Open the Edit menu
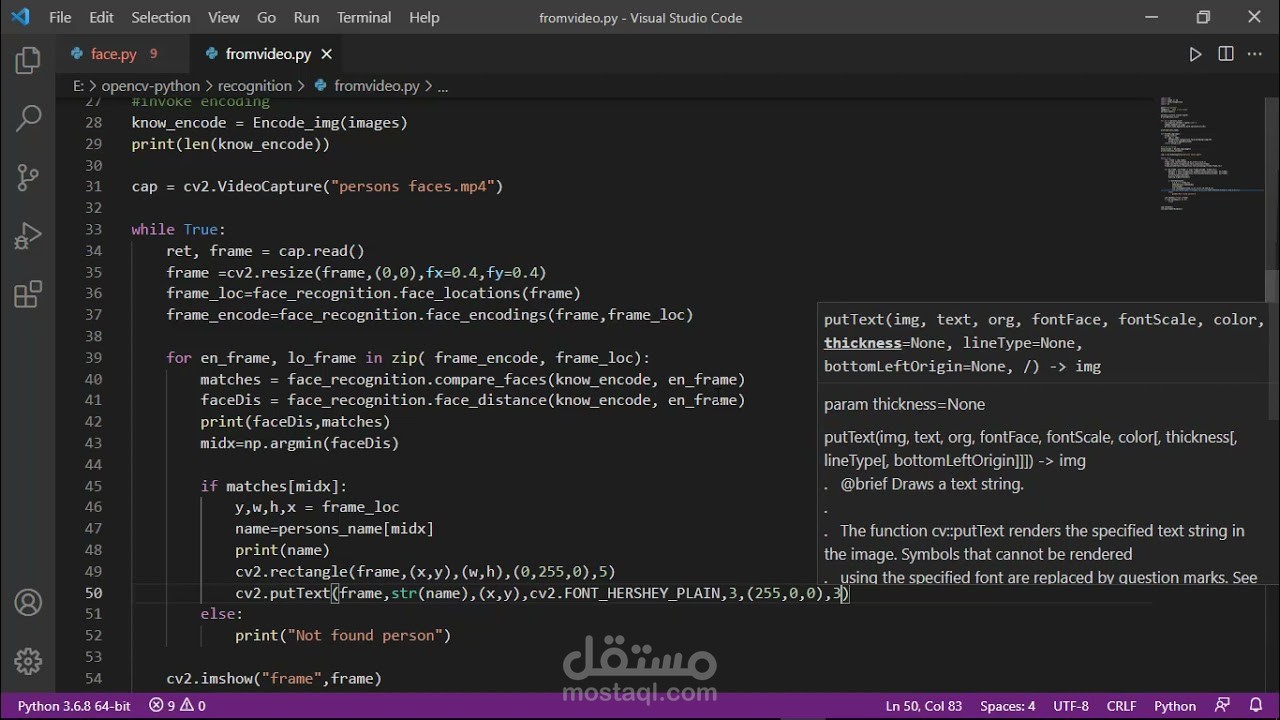Image resolution: width=1280 pixels, height=720 pixels. (101, 17)
